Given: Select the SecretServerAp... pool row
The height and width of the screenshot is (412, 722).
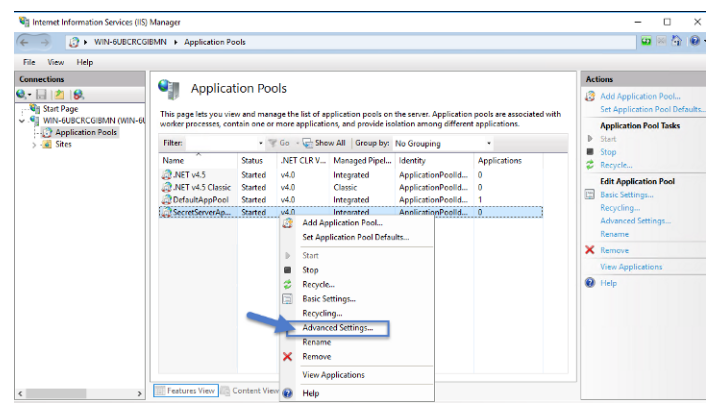Looking at the screenshot, I should click(351, 212).
